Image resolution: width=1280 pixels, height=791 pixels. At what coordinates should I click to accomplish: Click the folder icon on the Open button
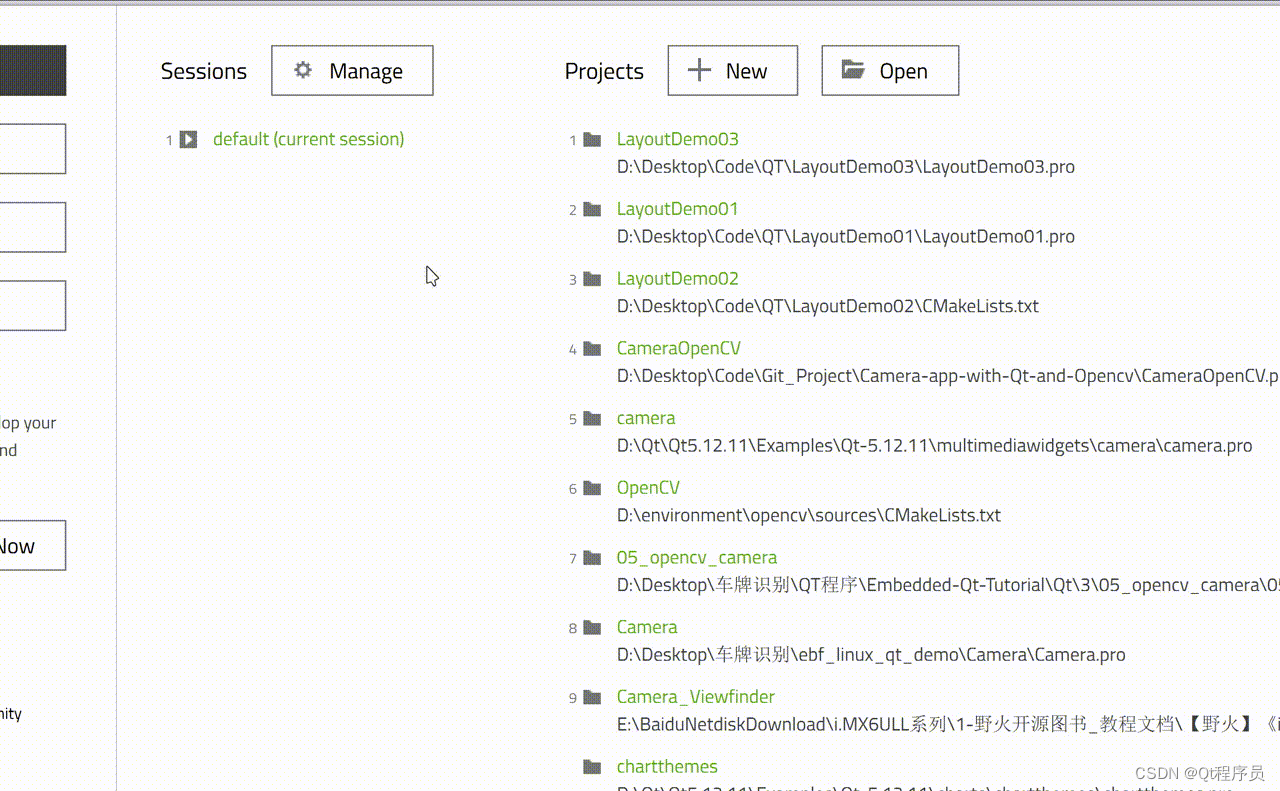pos(852,70)
